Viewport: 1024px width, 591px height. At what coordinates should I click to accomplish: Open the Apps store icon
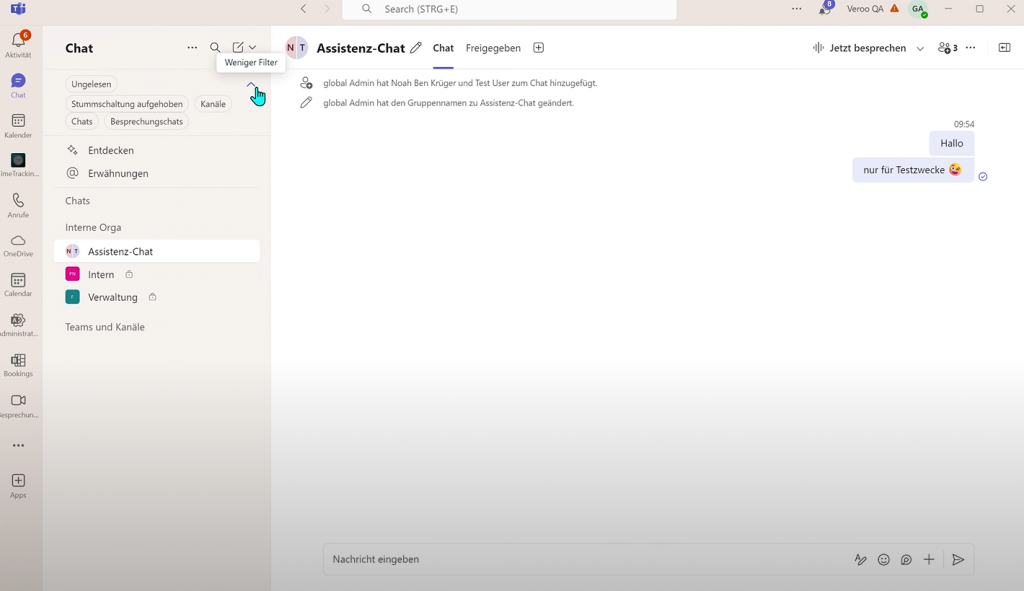pos(18,486)
